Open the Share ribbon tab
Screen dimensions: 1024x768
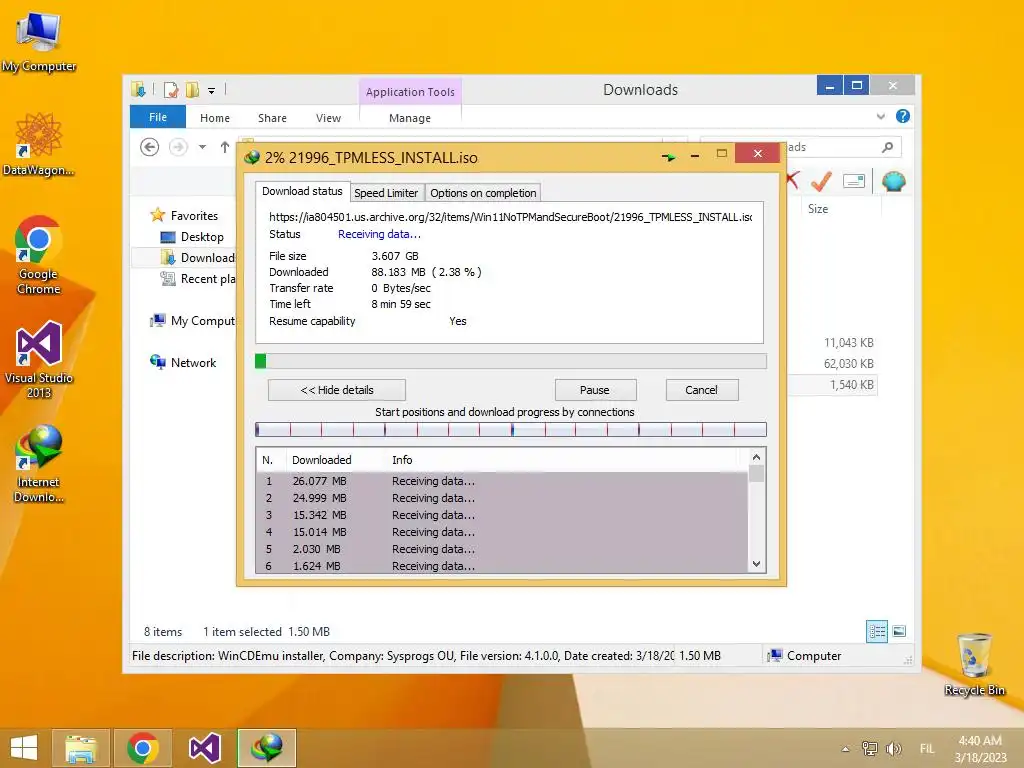pos(272,118)
